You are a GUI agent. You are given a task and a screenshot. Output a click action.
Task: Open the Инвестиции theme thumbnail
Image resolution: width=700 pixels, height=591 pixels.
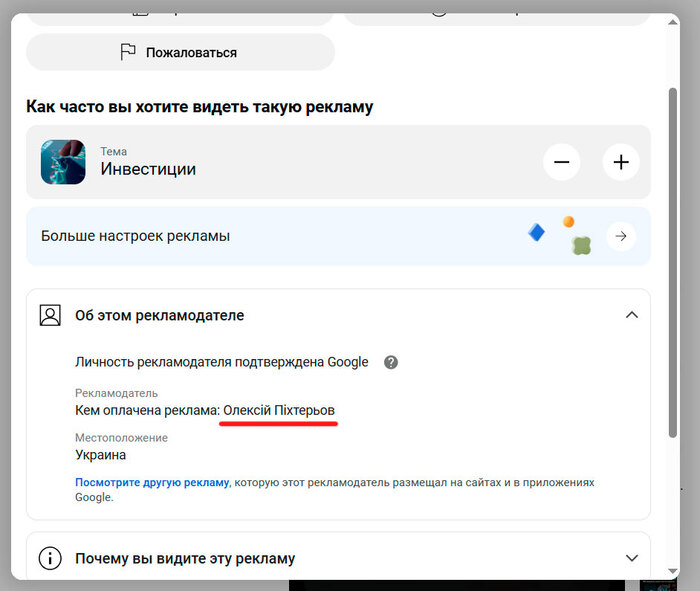63,162
